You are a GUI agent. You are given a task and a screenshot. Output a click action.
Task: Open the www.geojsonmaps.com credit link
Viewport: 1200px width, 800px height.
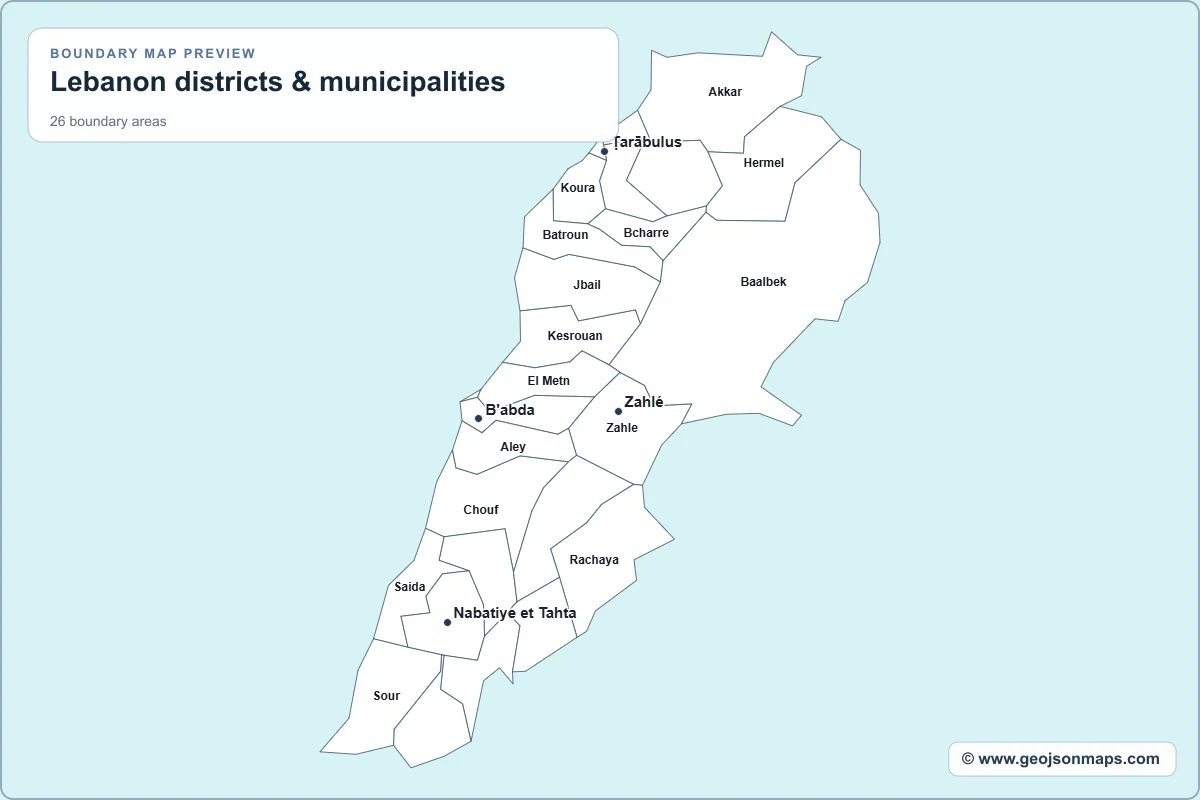(x=1061, y=759)
